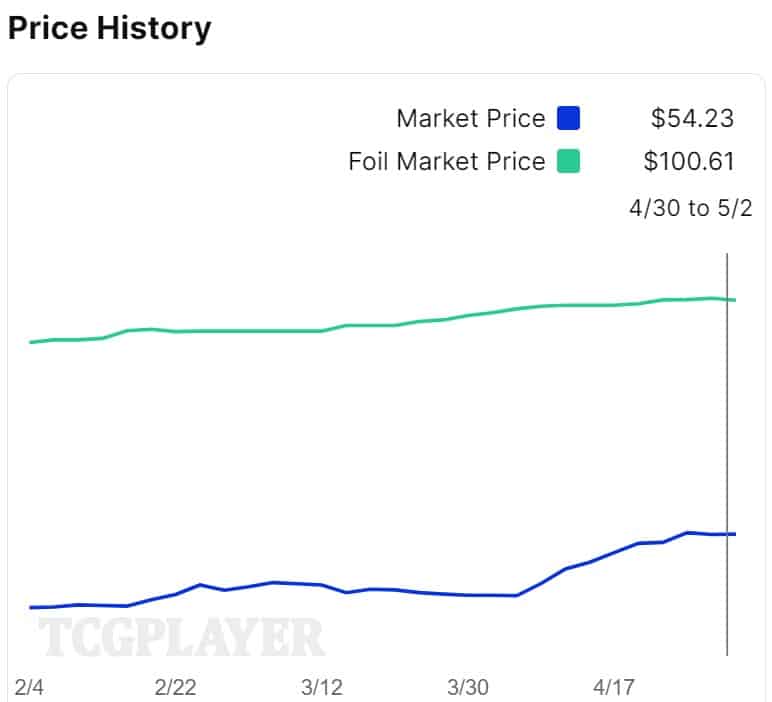Click the $54.23 market price value
The height and width of the screenshot is (702, 772).
692,119
